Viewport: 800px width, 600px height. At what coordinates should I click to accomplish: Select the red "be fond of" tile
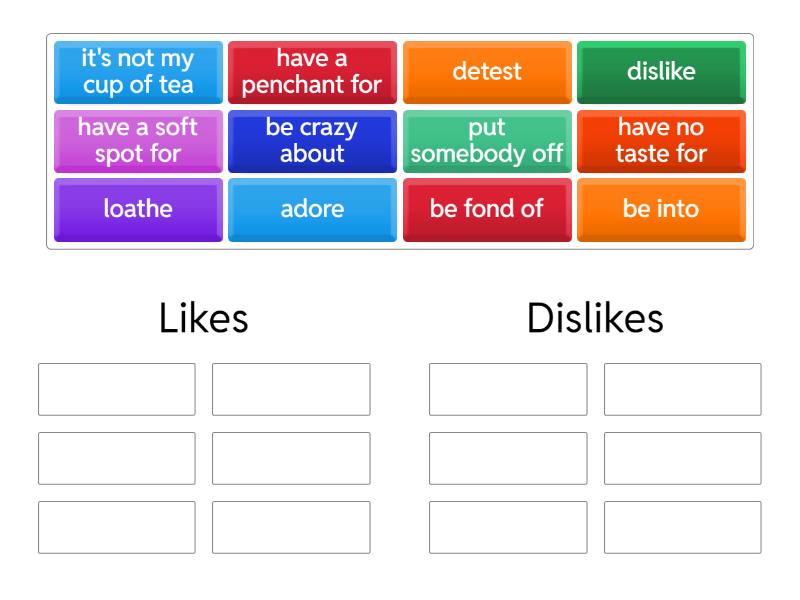487,210
